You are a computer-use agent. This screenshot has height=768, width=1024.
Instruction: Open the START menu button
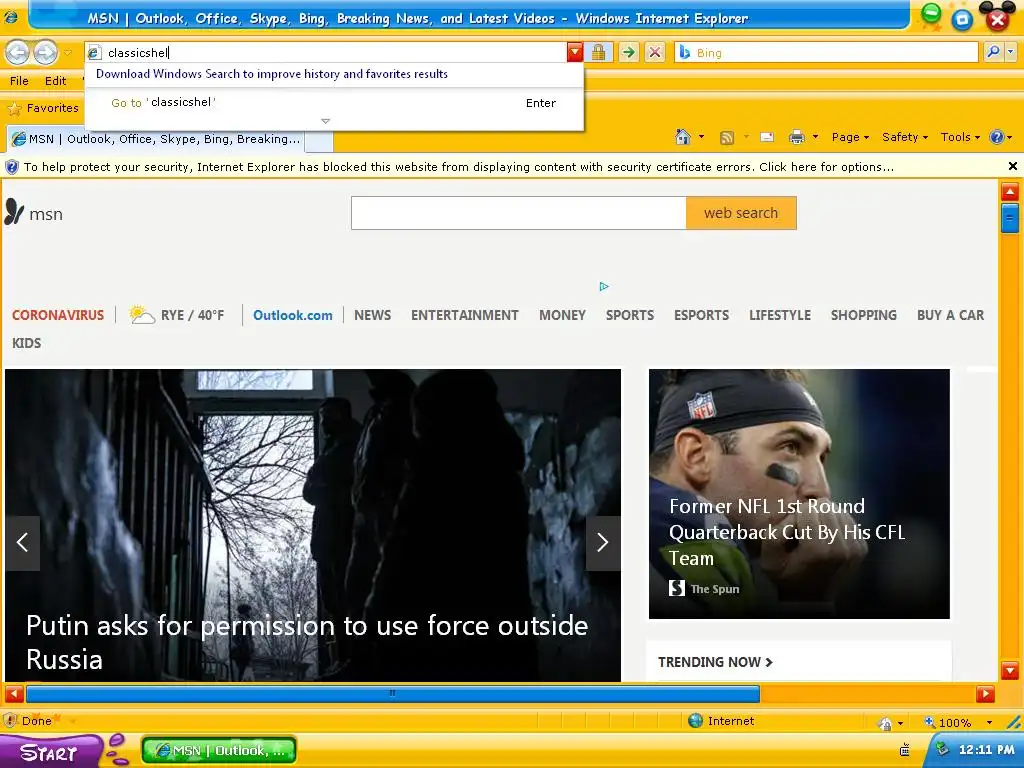pyautogui.click(x=49, y=752)
